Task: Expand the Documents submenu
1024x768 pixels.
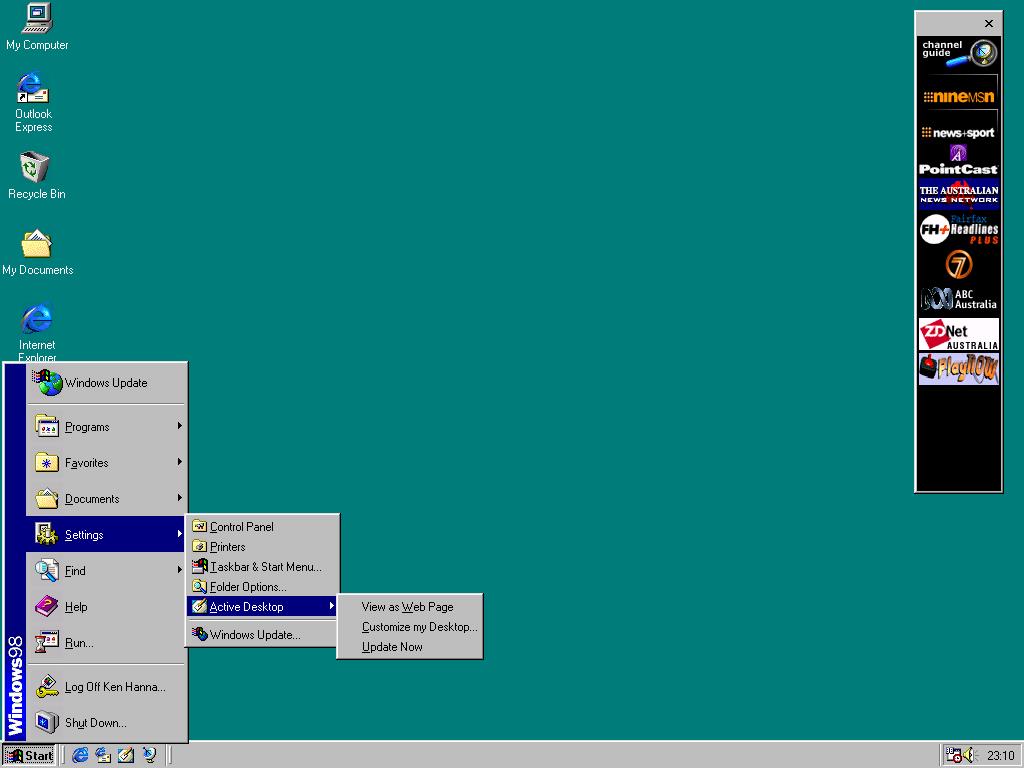Action: [x=106, y=498]
